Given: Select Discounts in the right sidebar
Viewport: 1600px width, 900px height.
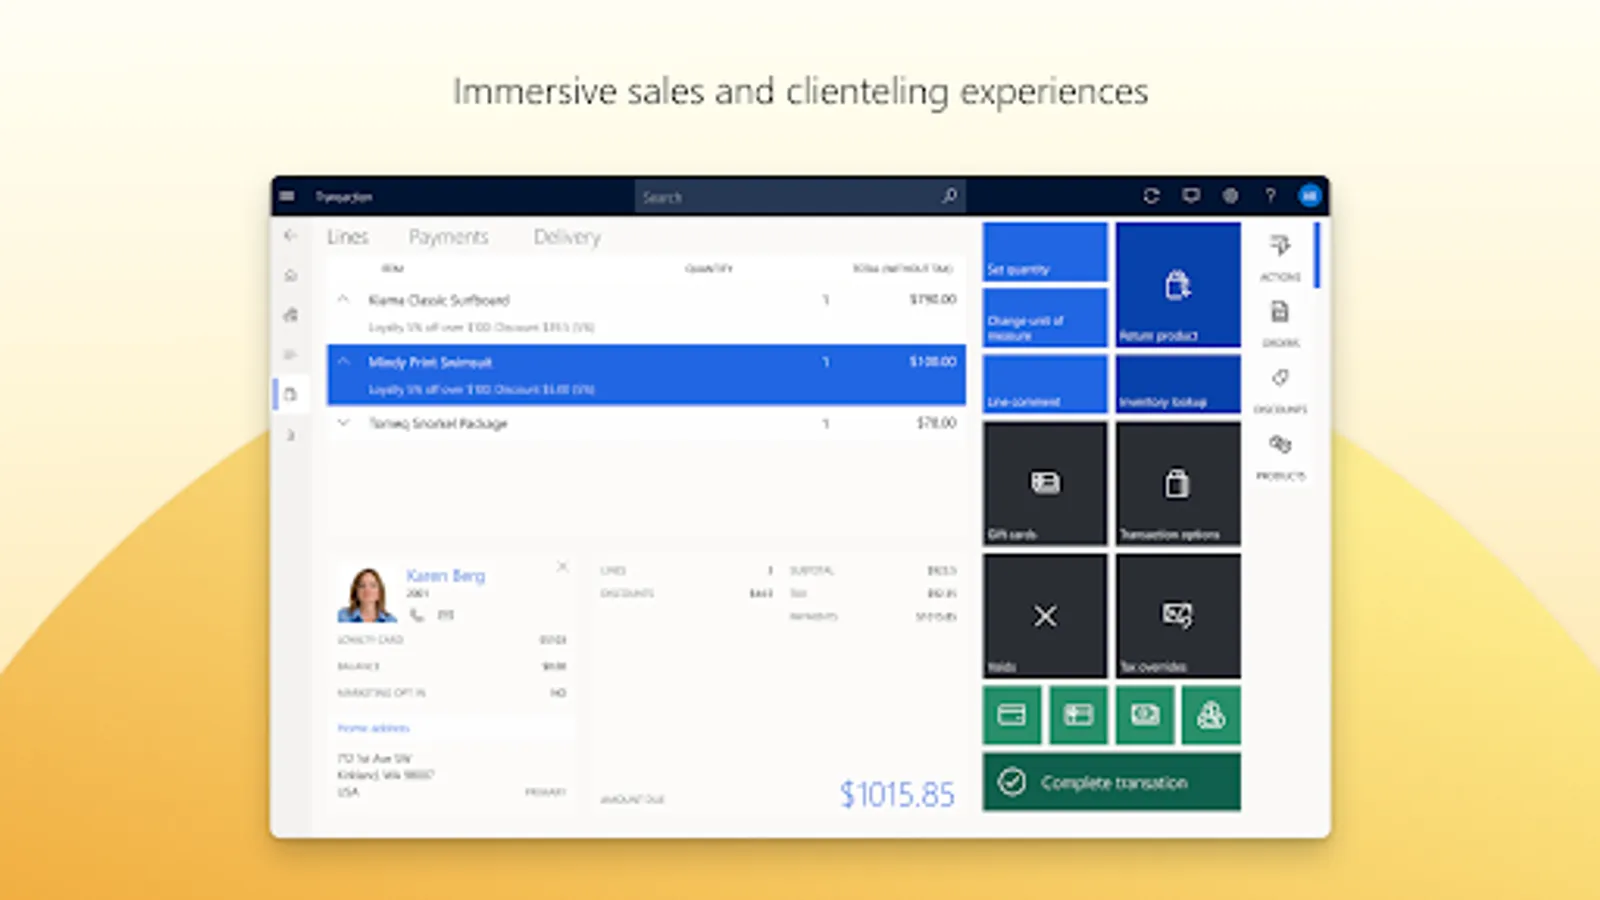Looking at the screenshot, I should coord(1281,388).
